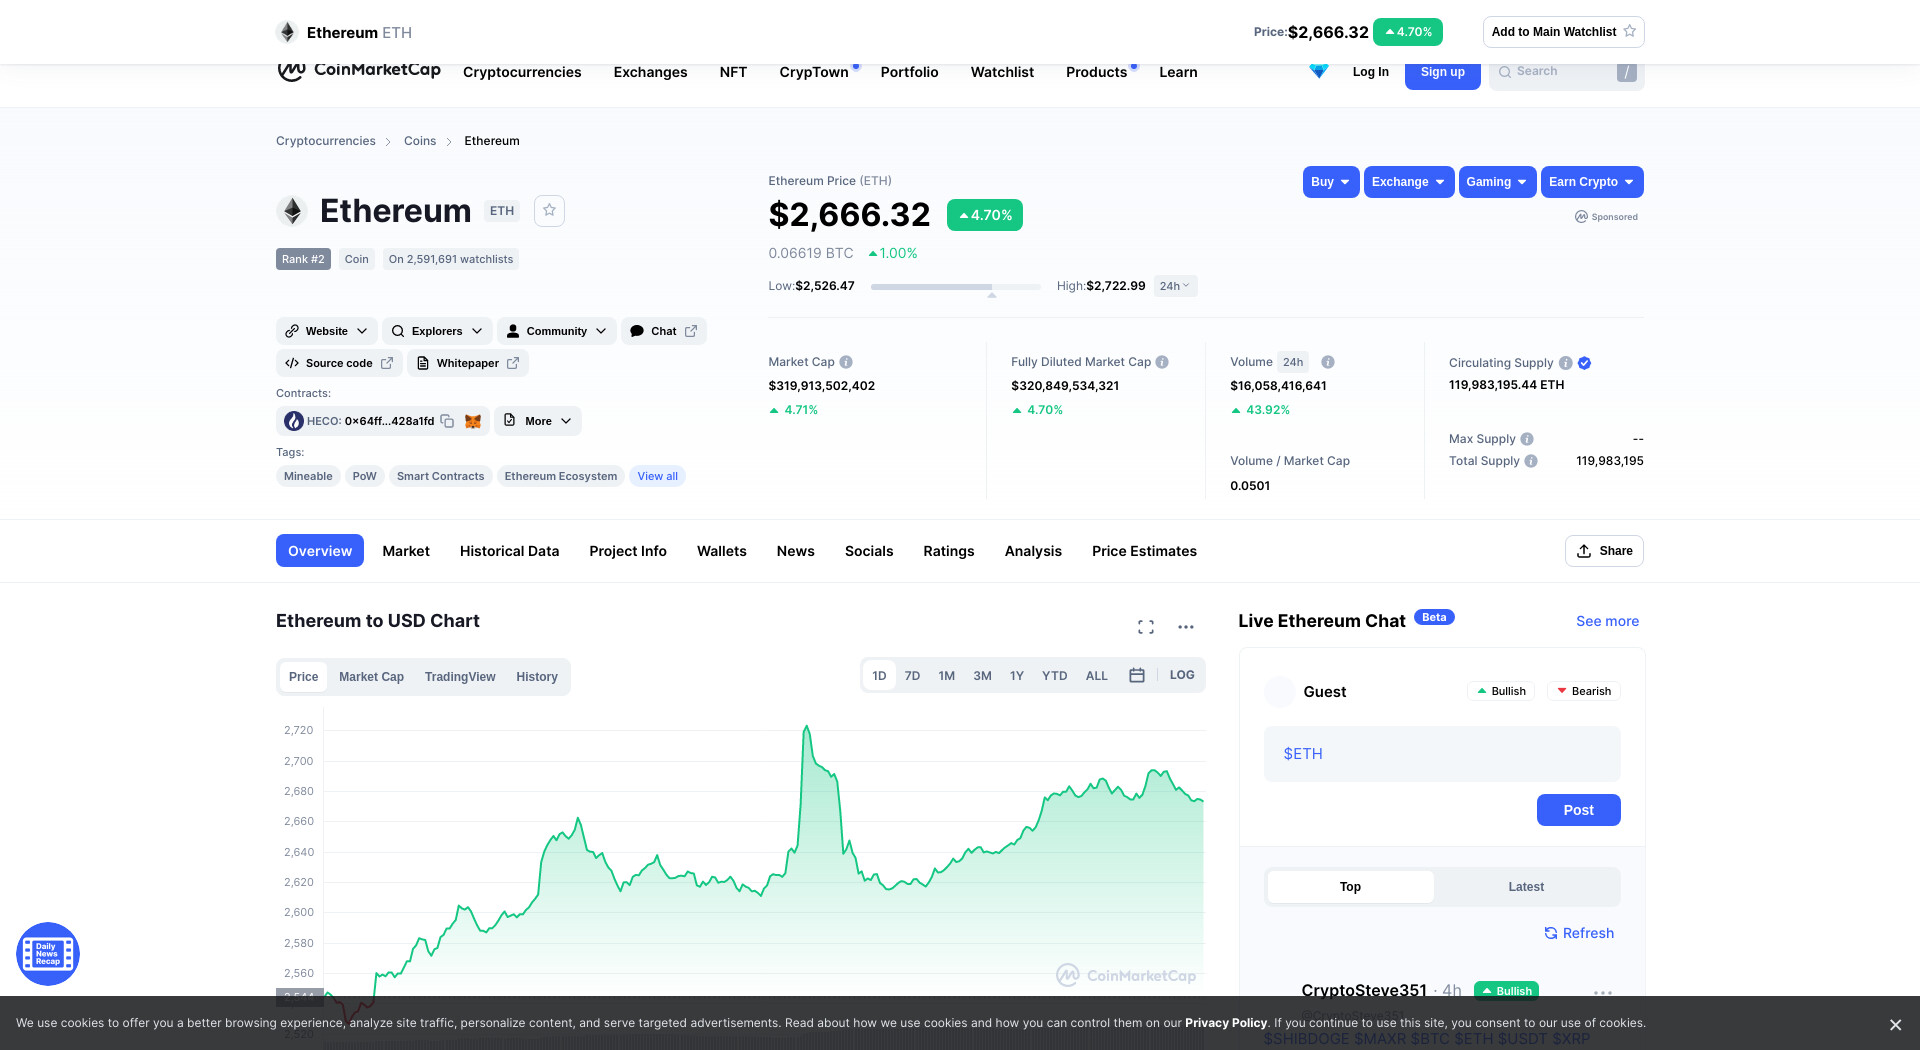Click Volume 24h info icon
The height and width of the screenshot is (1050, 1920).
pos(1328,362)
